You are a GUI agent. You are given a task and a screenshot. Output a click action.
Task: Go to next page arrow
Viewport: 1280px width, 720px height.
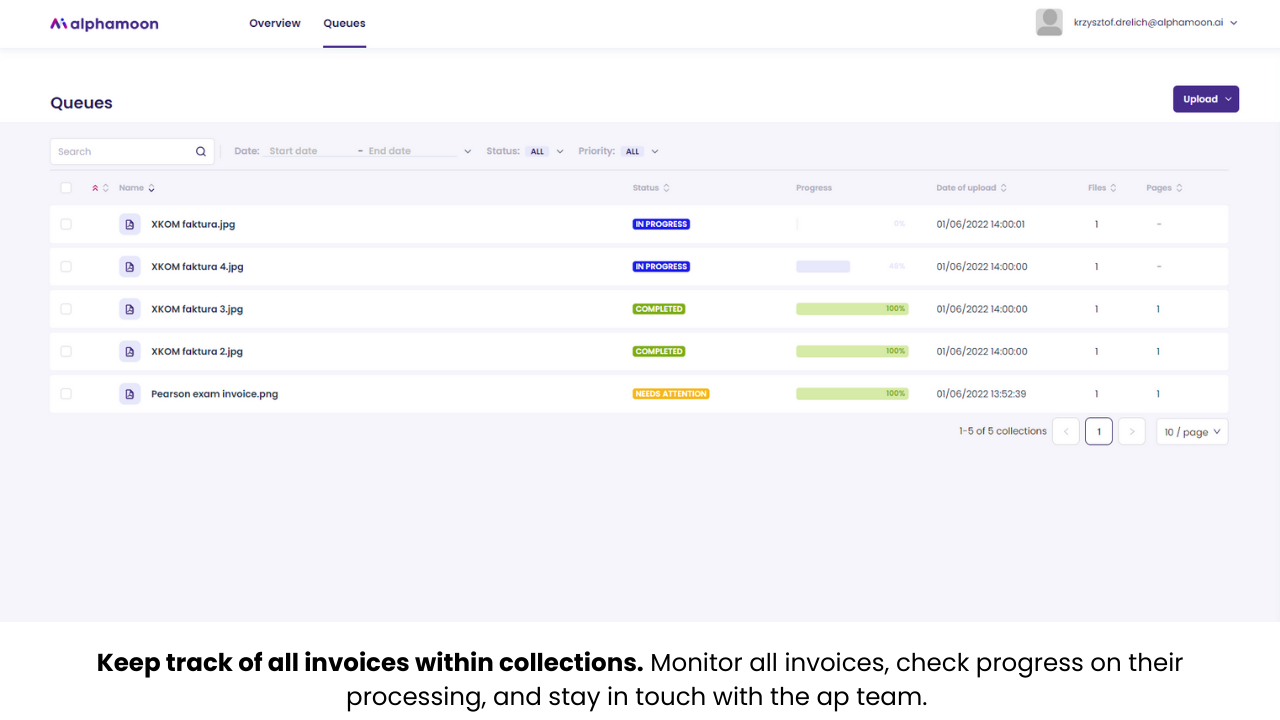(1132, 431)
